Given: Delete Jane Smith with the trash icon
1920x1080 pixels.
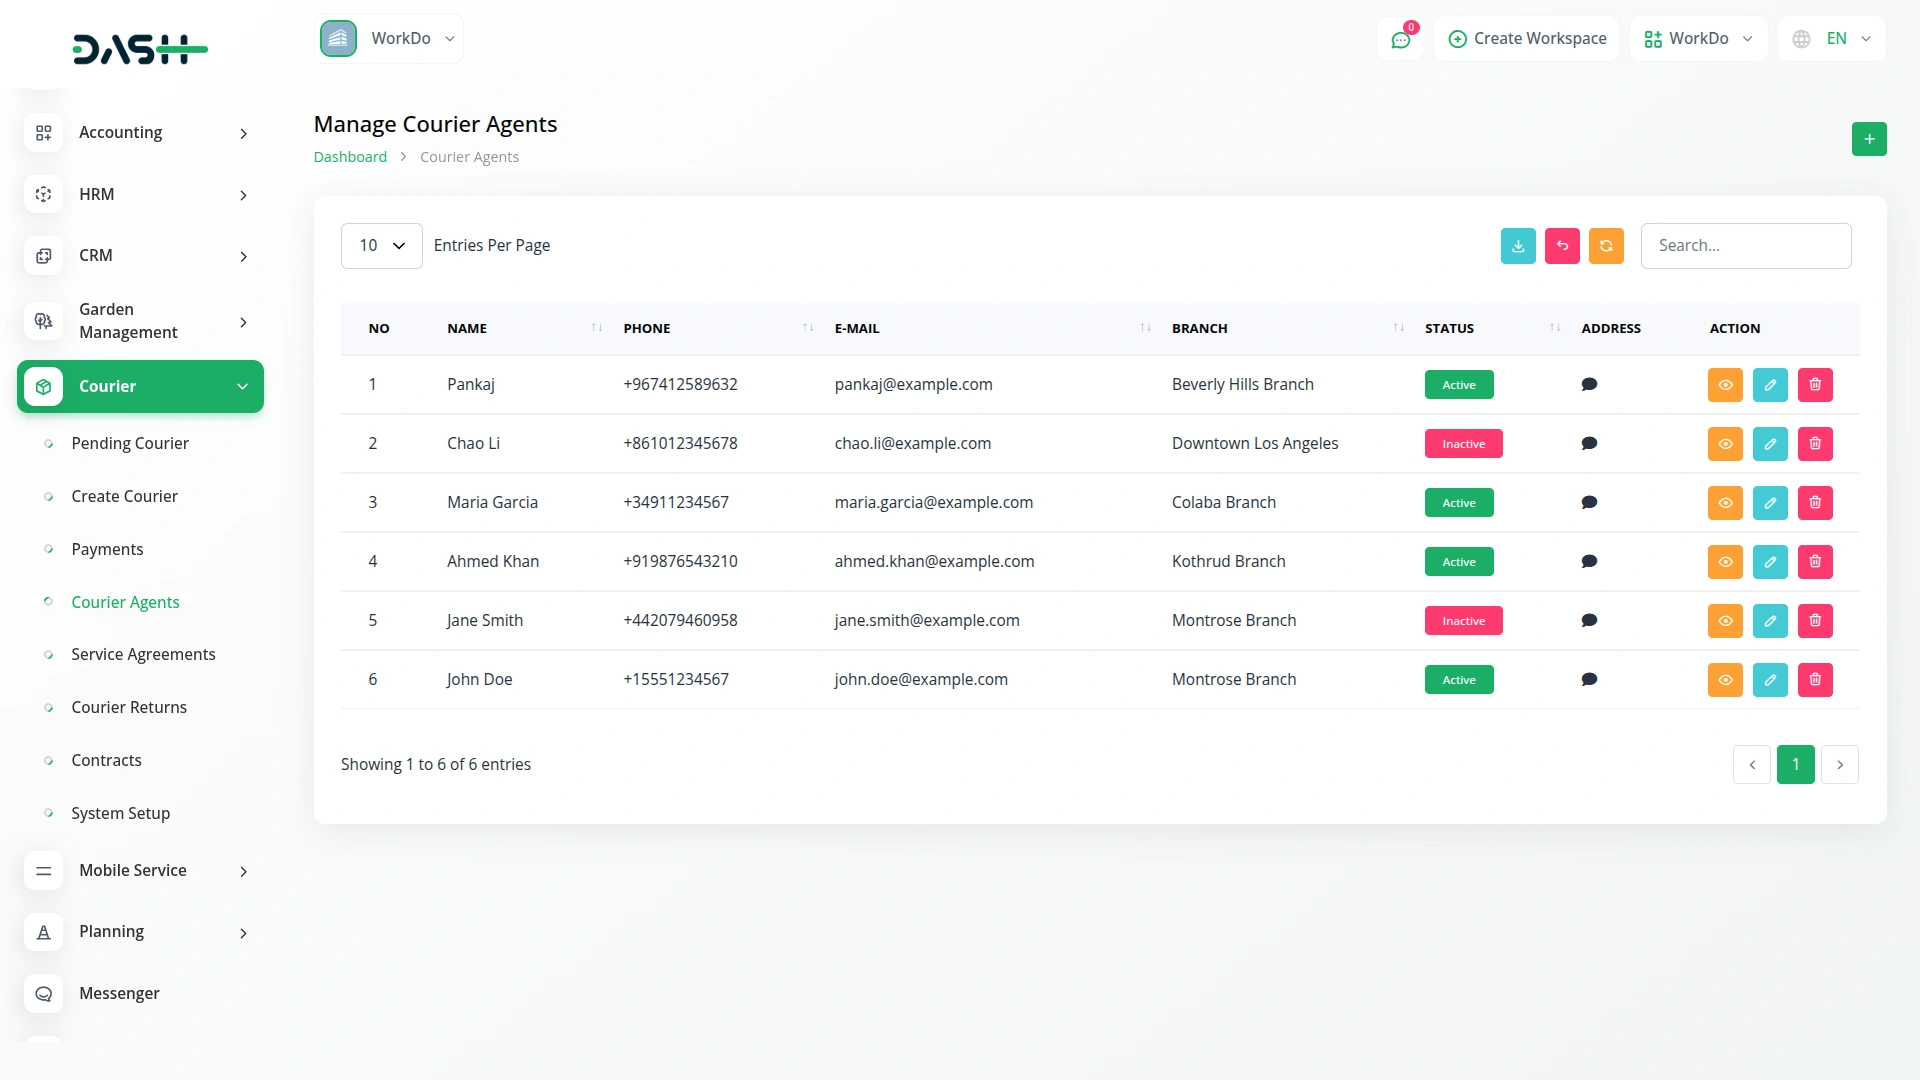Looking at the screenshot, I should [1815, 620].
